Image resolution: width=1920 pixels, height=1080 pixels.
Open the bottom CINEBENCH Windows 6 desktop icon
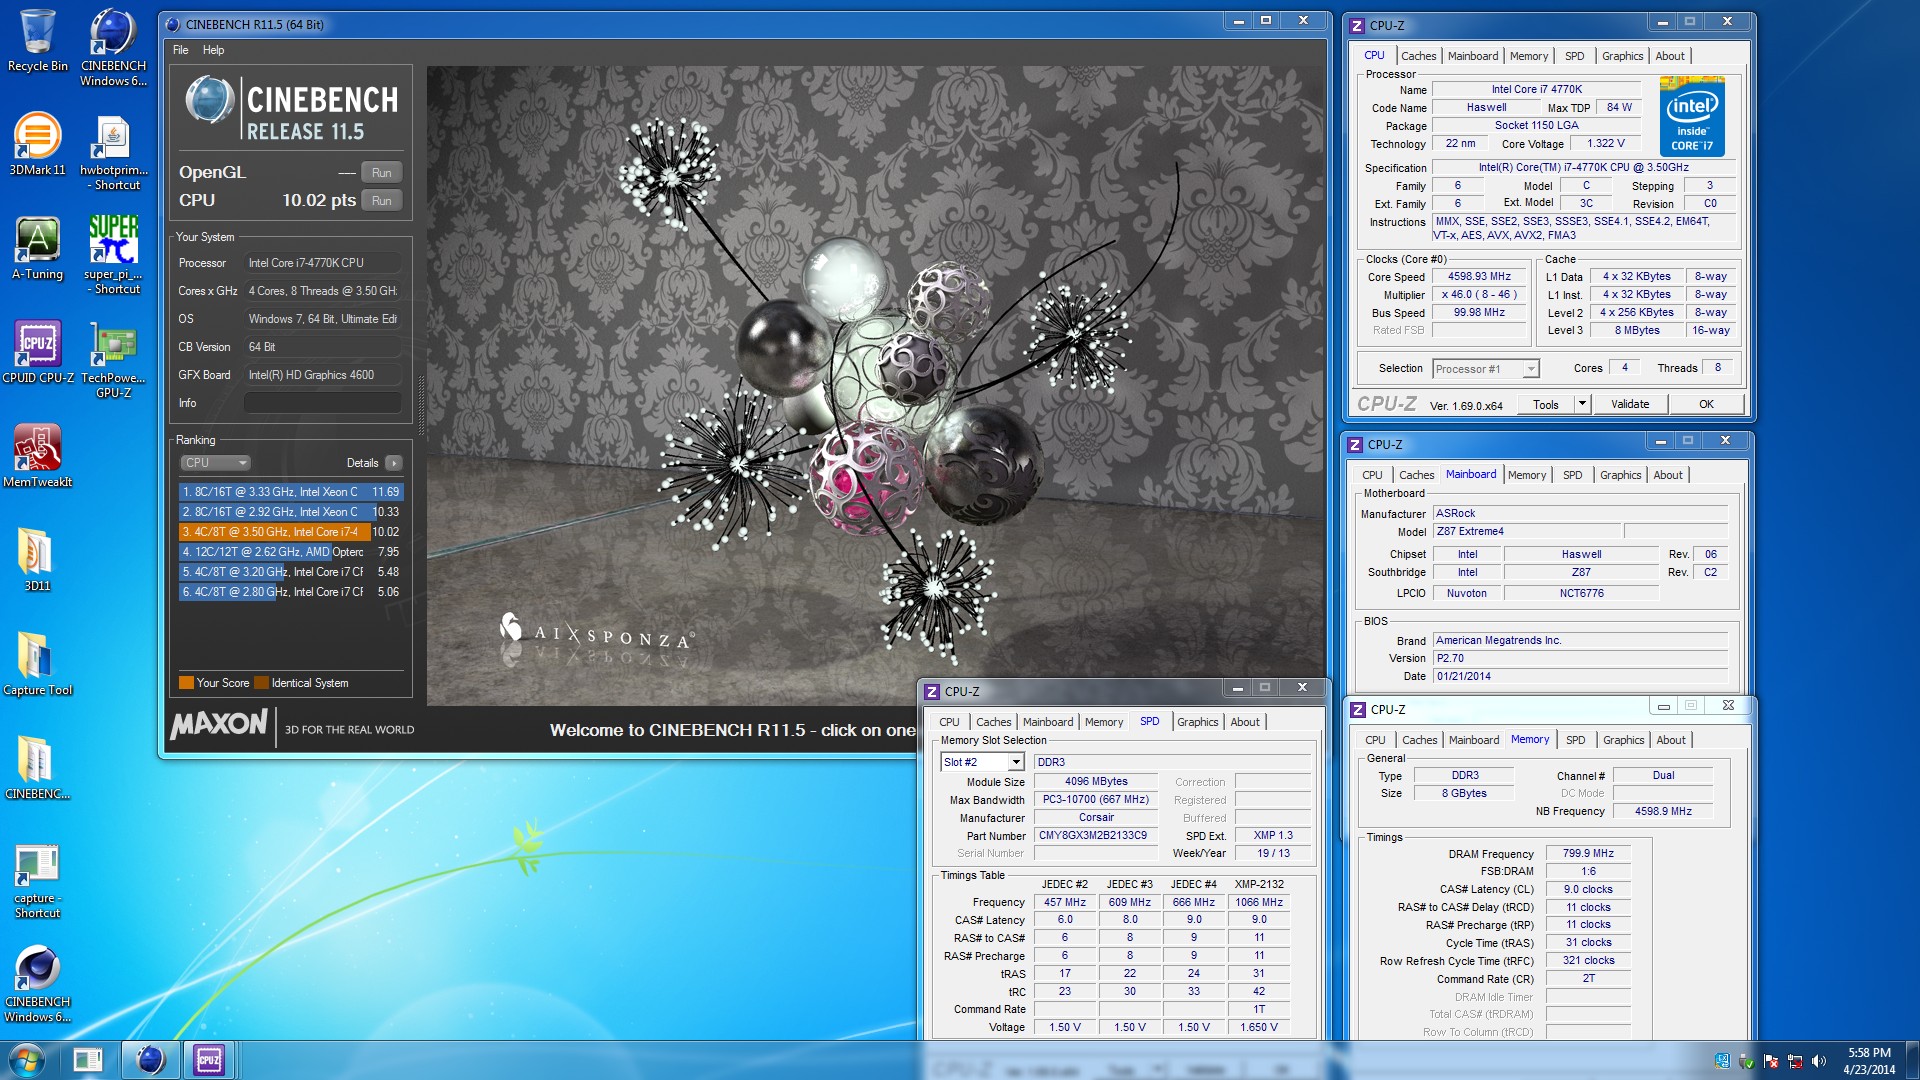point(38,984)
